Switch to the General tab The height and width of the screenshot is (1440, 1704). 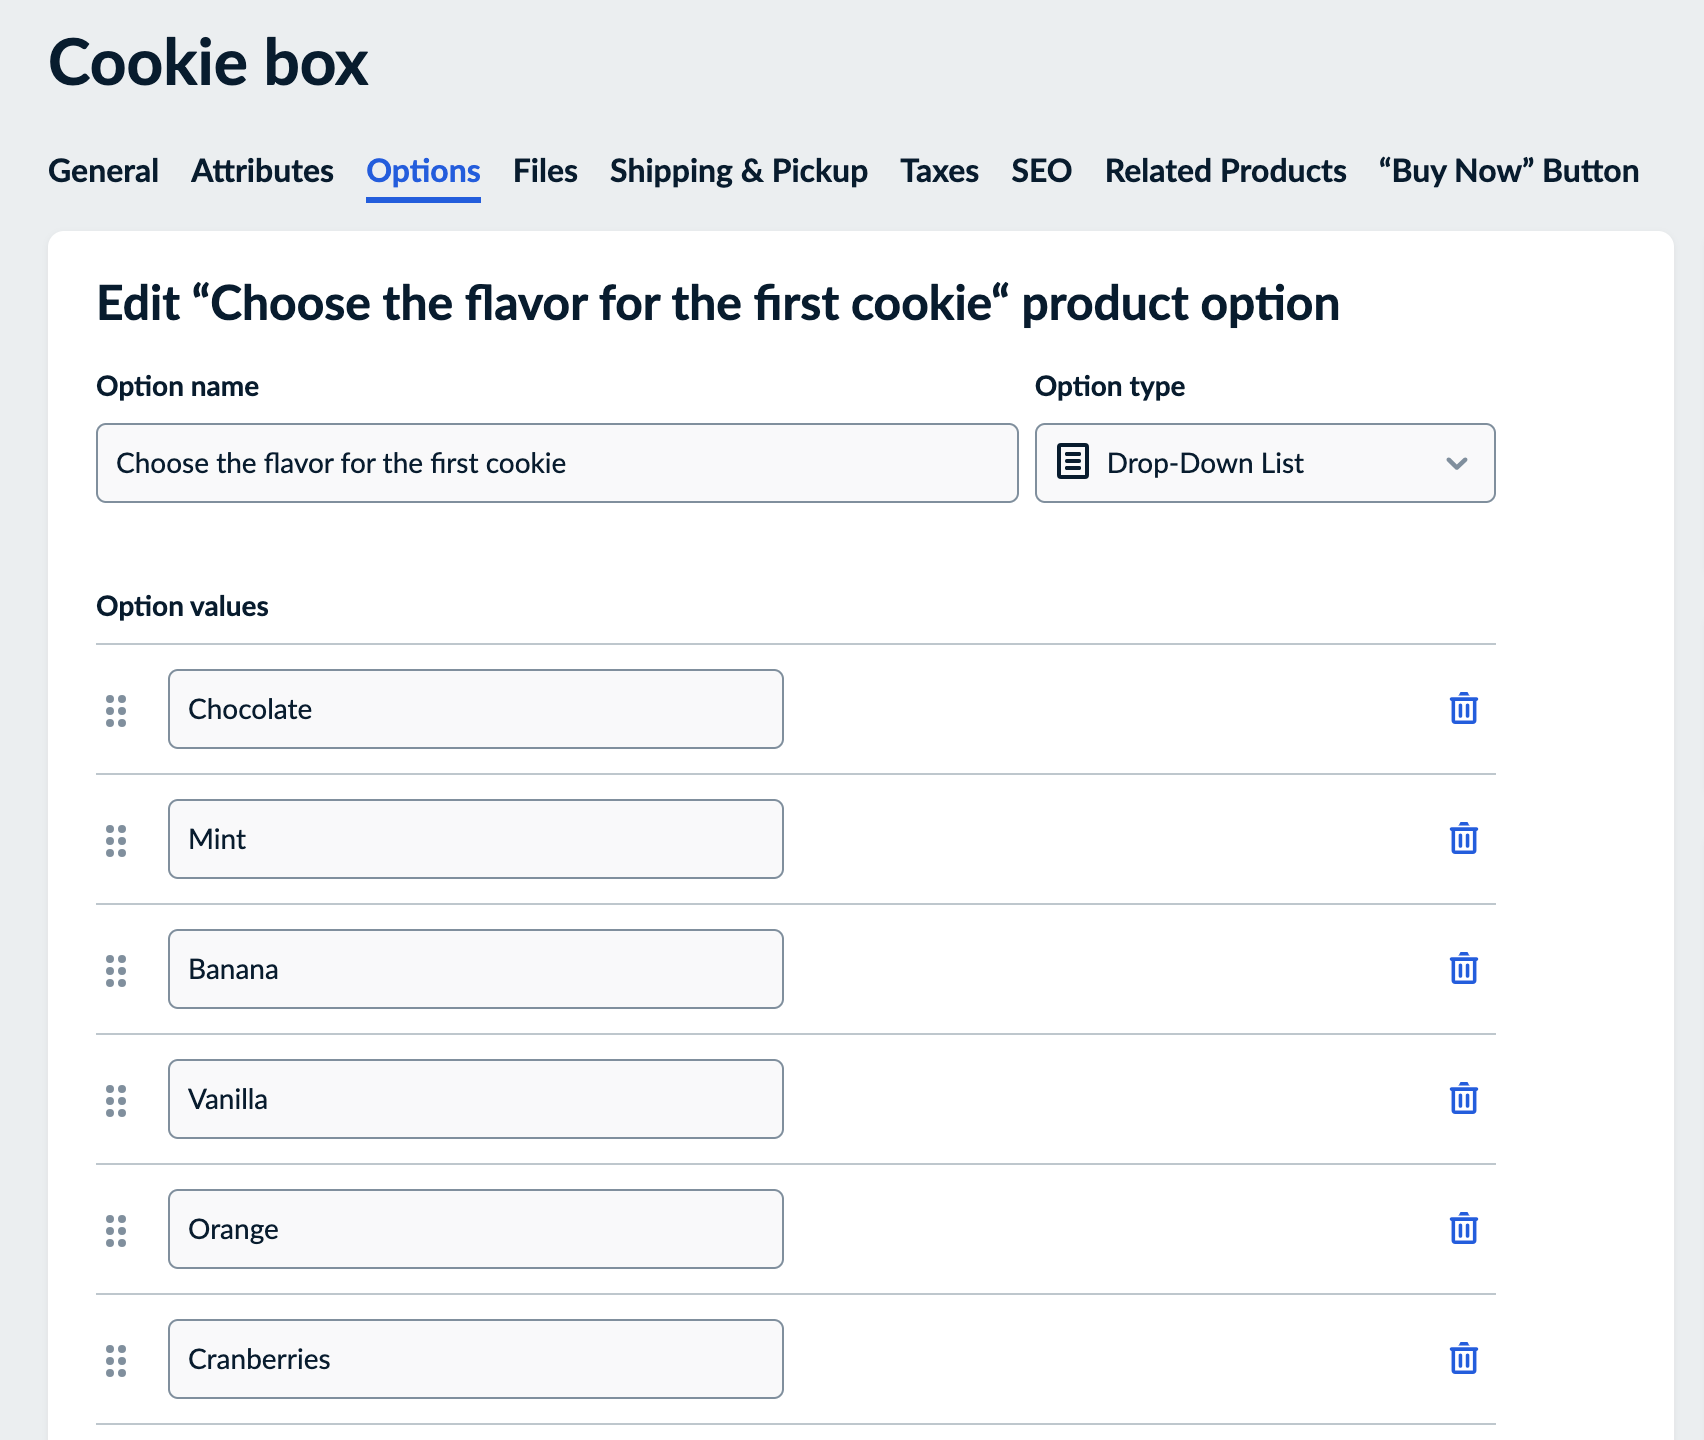coord(103,171)
